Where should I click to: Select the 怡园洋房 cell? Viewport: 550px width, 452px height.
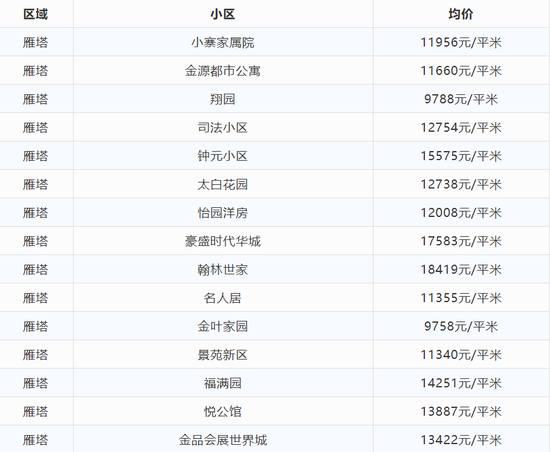coord(223,213)
